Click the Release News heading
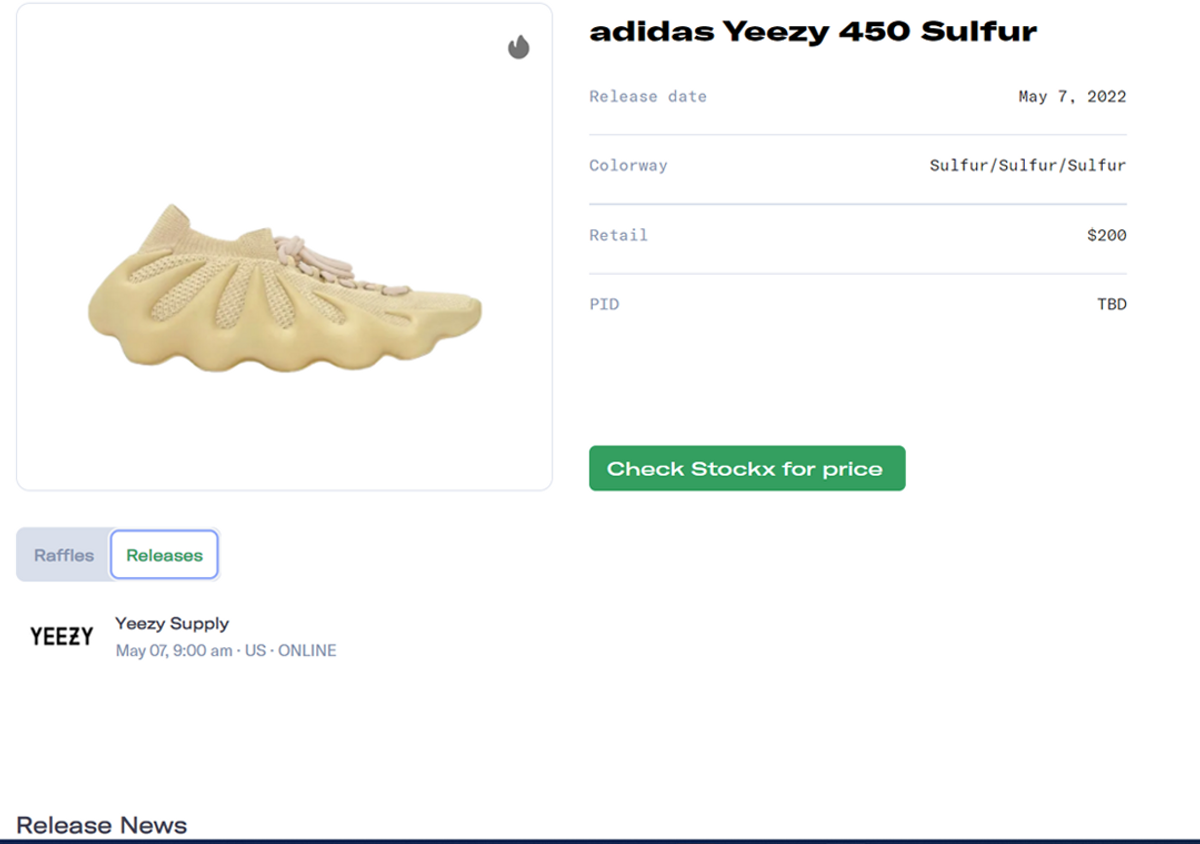 click(x=102, y=825)
